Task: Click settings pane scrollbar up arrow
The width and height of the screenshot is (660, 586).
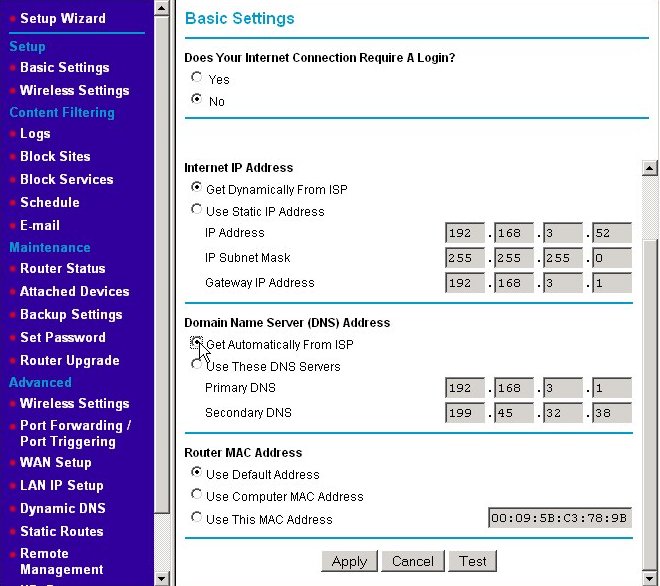Action: pos(650,168)
